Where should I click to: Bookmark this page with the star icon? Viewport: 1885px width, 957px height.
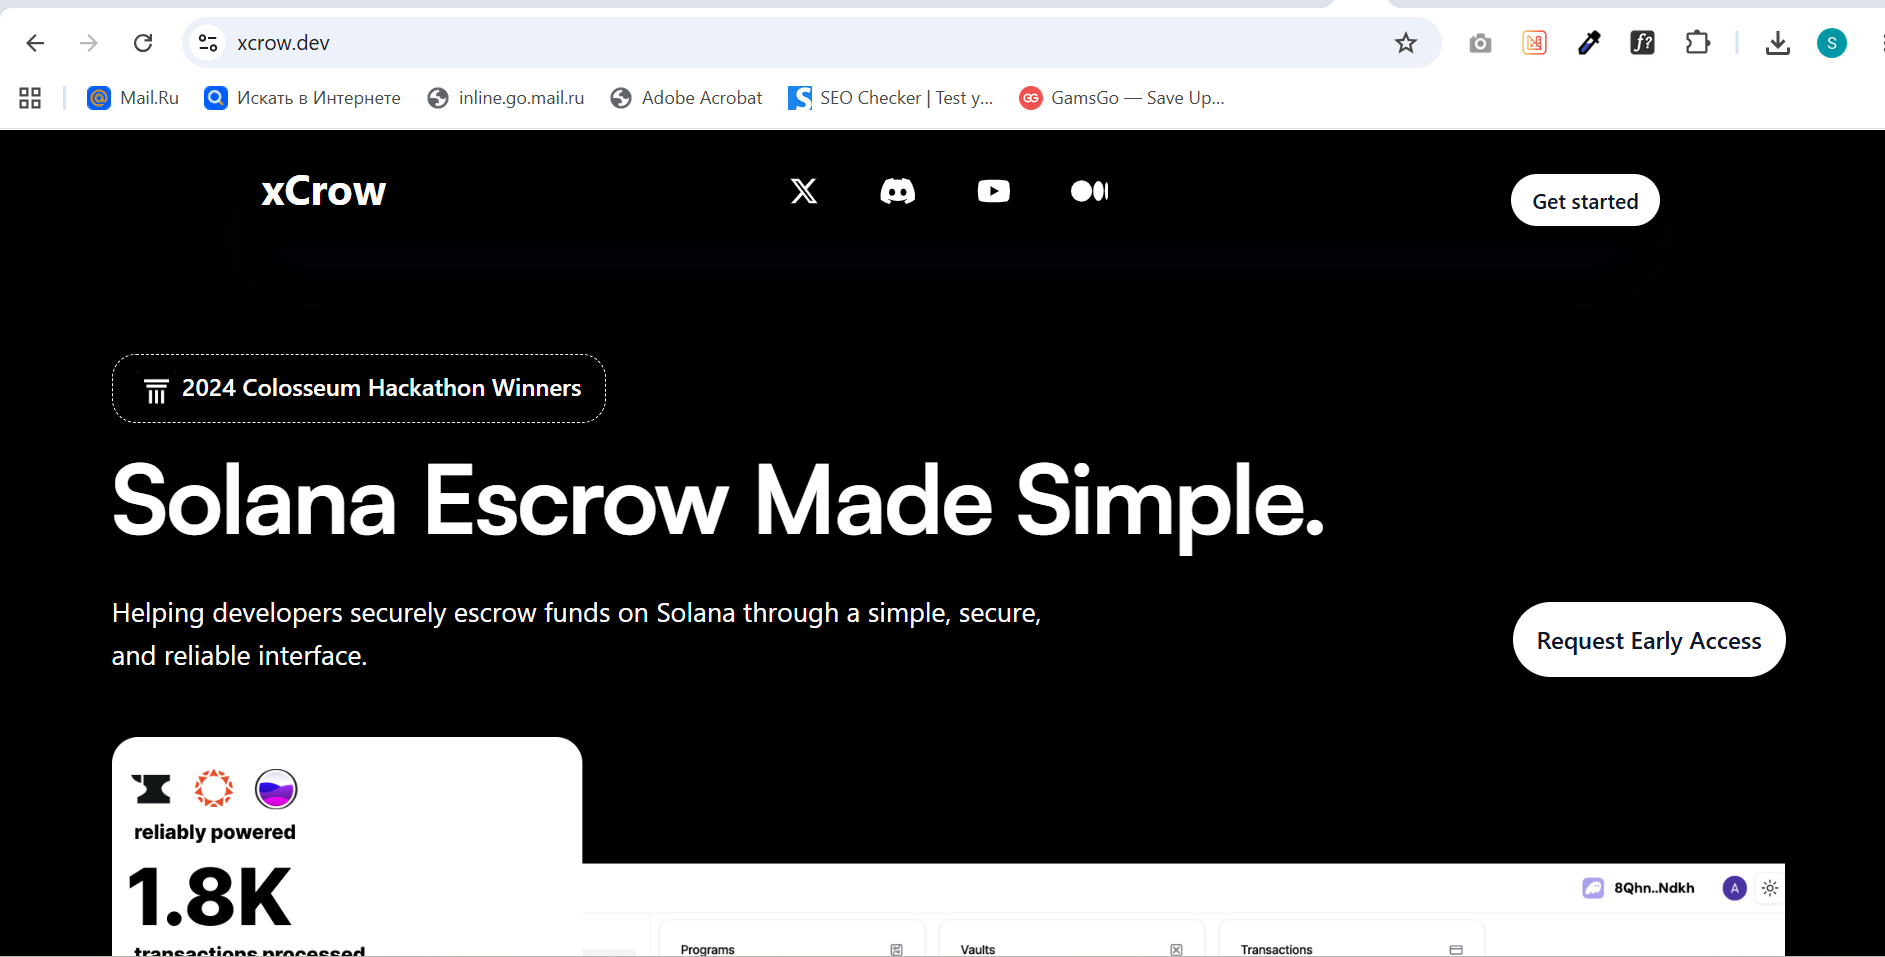click(x=1406, y=43)
